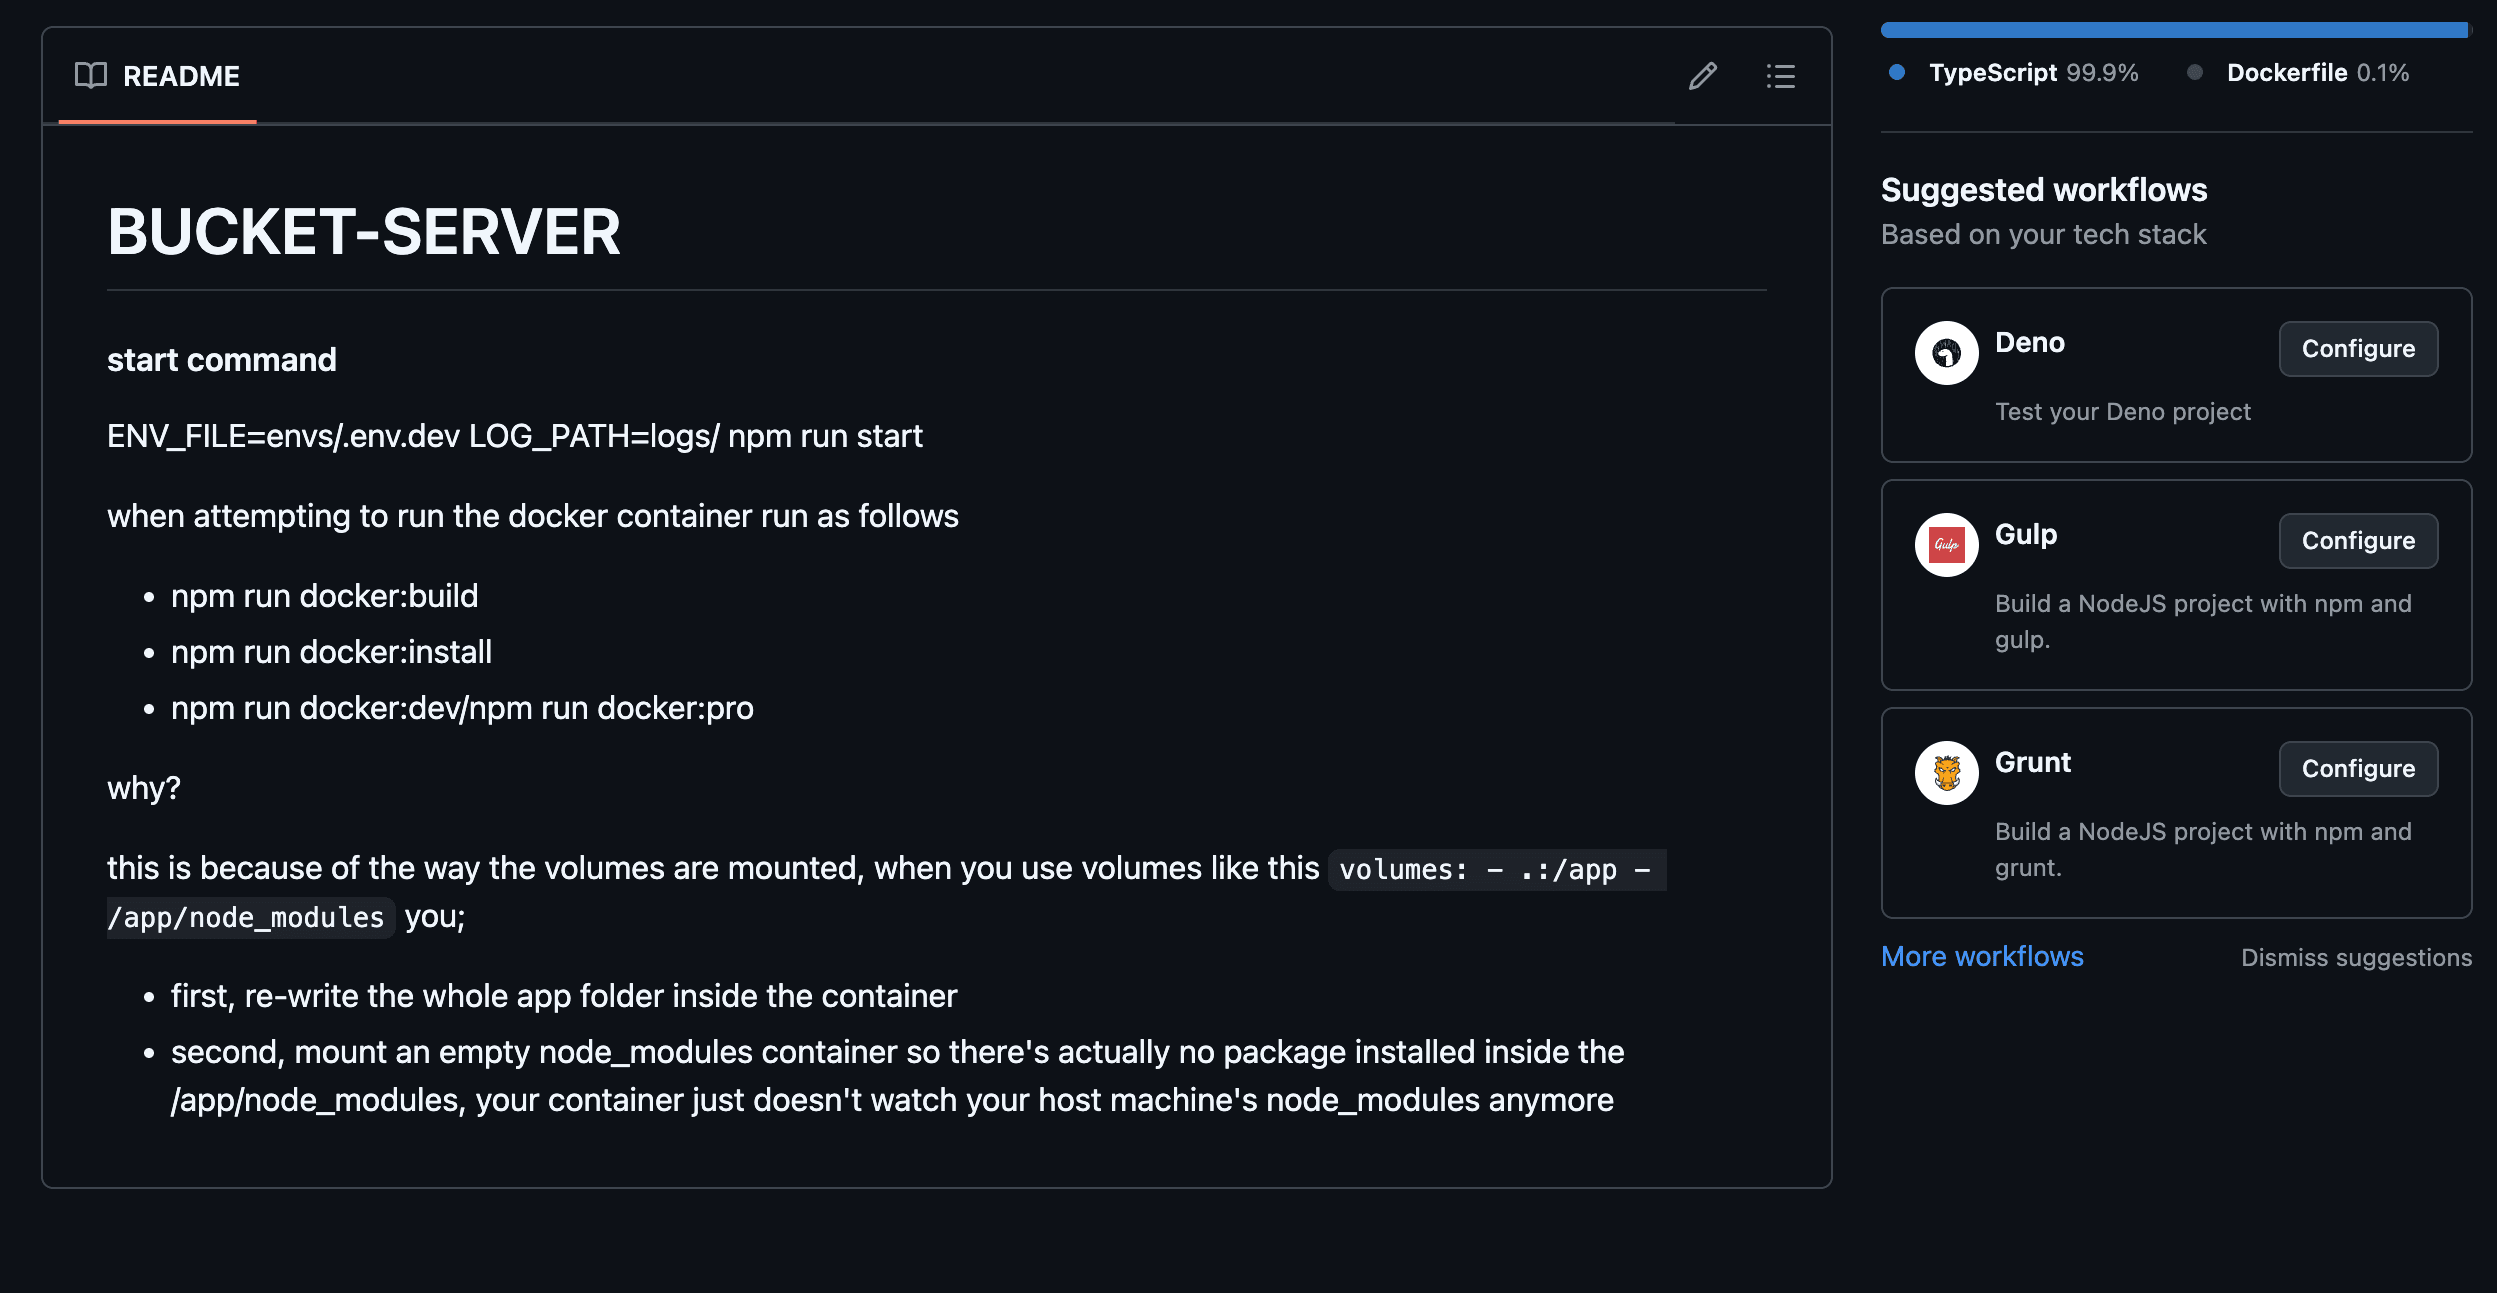Image resolution: width=2497 pixels, height=1293 pixels.
Task: Click the TypeScript 99.9% language link
Action: [x=2032, y=72]
